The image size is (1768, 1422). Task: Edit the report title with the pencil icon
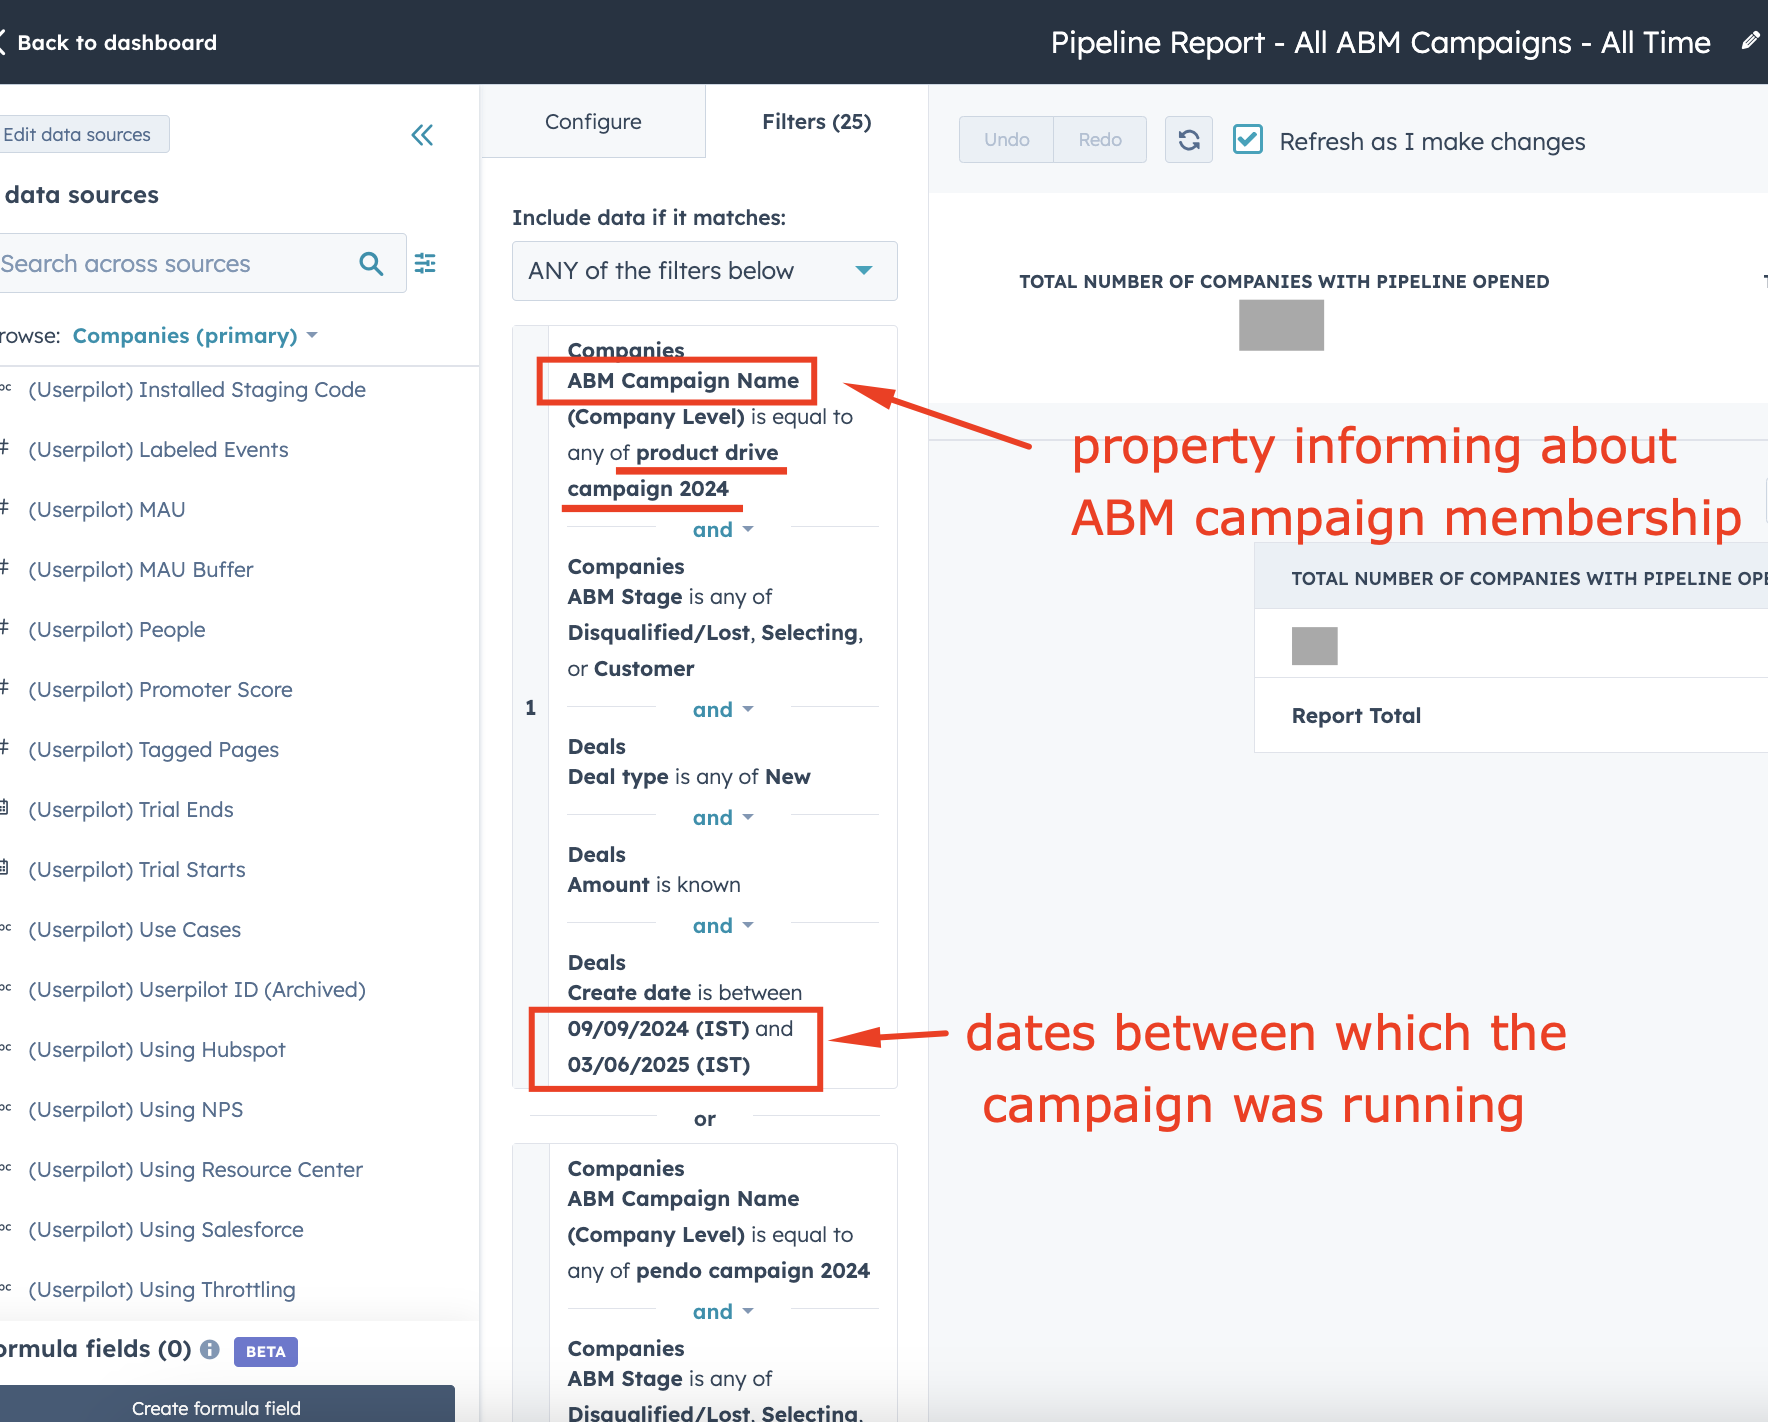[x=1750, y=41]
